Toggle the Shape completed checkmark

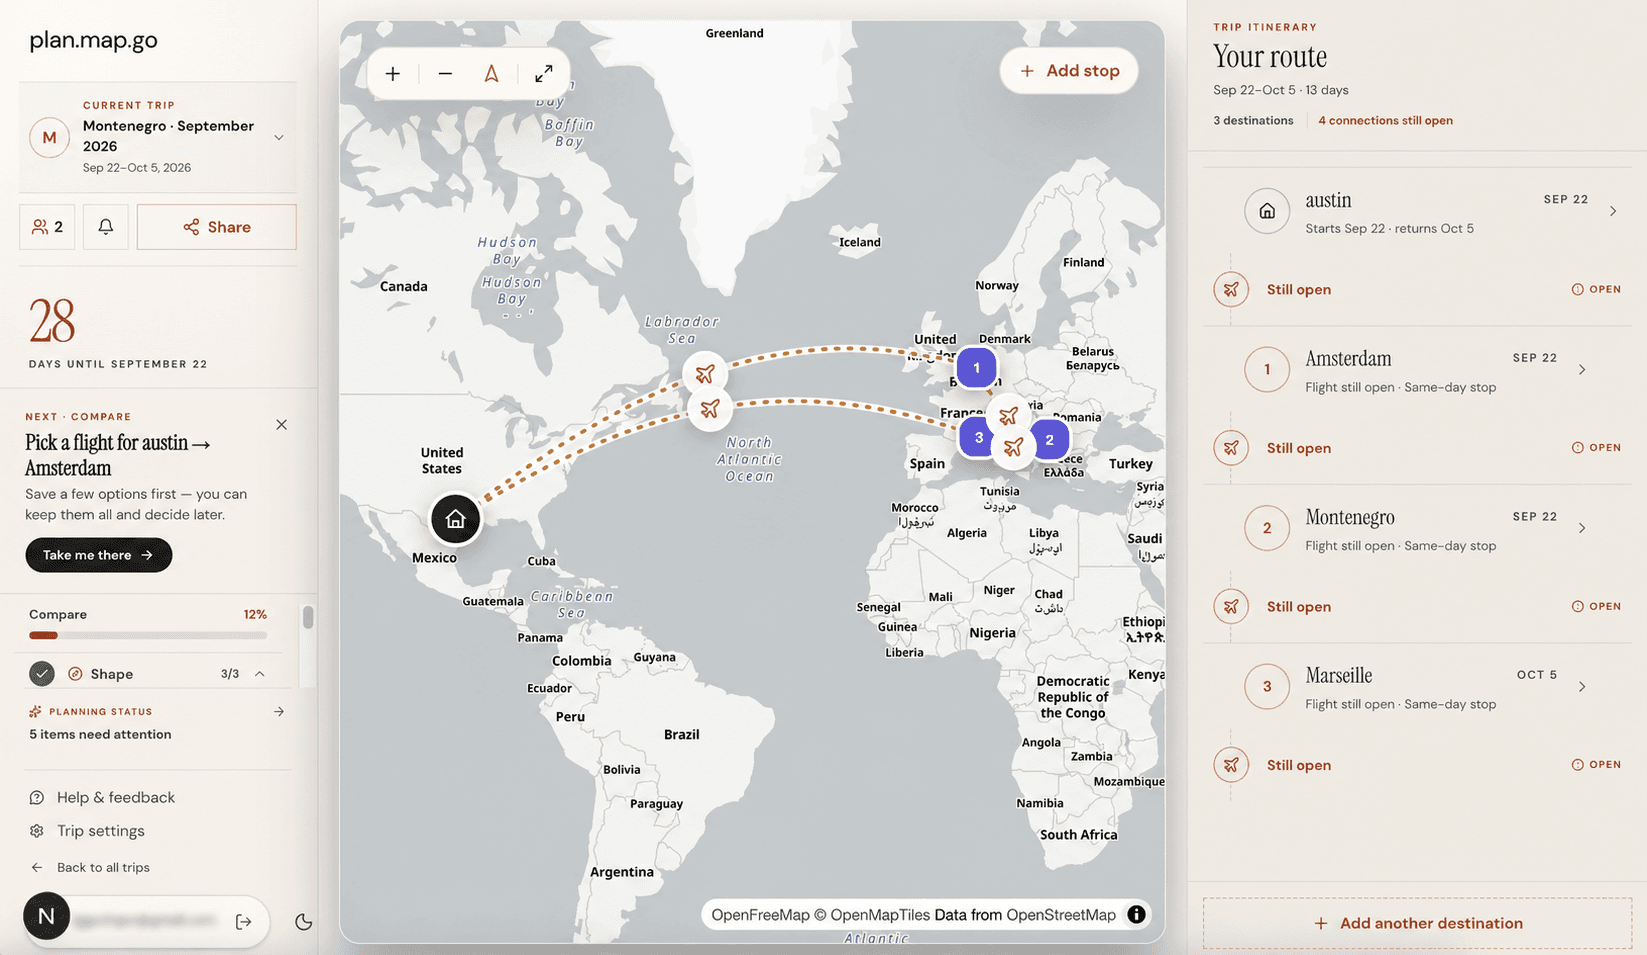(42, 674)
